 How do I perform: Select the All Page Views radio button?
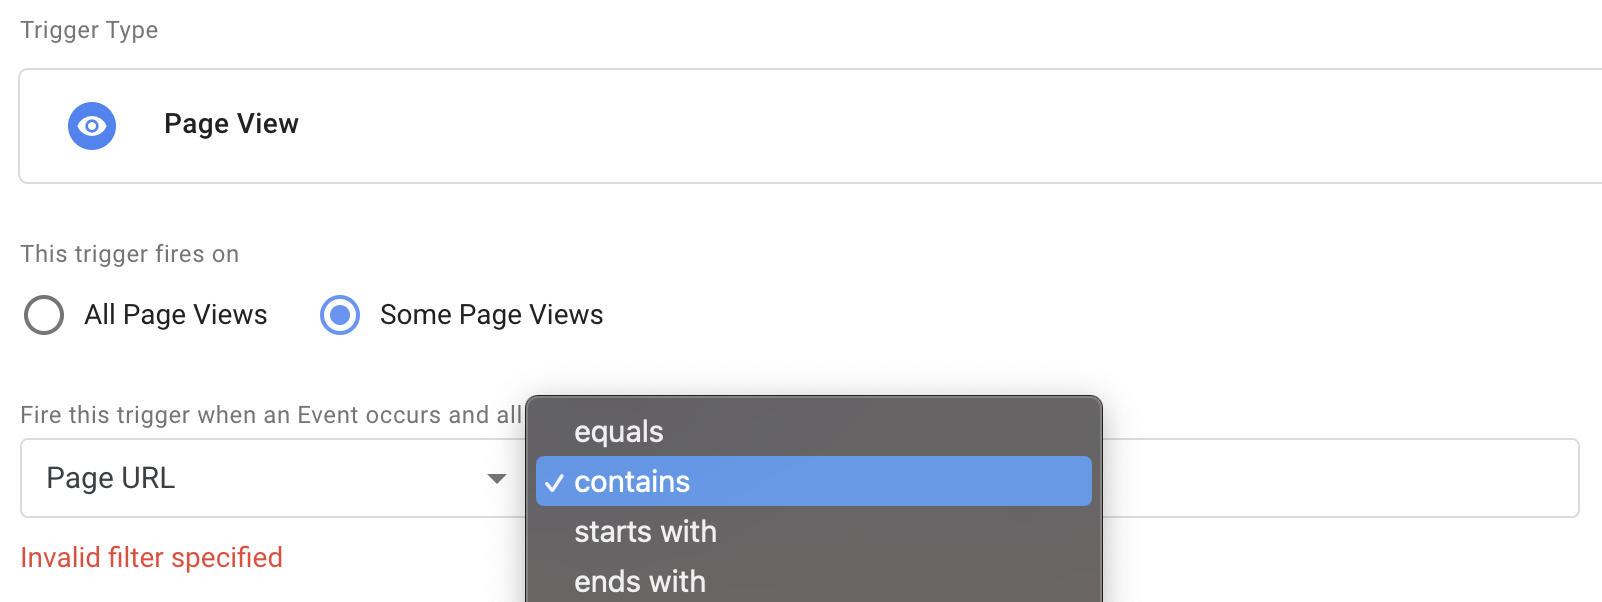tap(44, 315)
